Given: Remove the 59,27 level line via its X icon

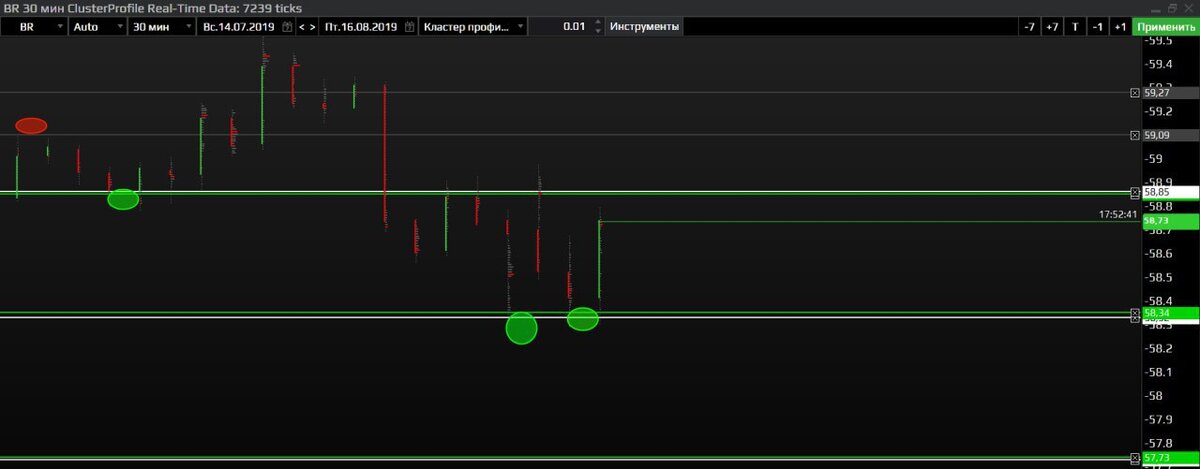Looking at the screenshot, I should point(1134,92).
